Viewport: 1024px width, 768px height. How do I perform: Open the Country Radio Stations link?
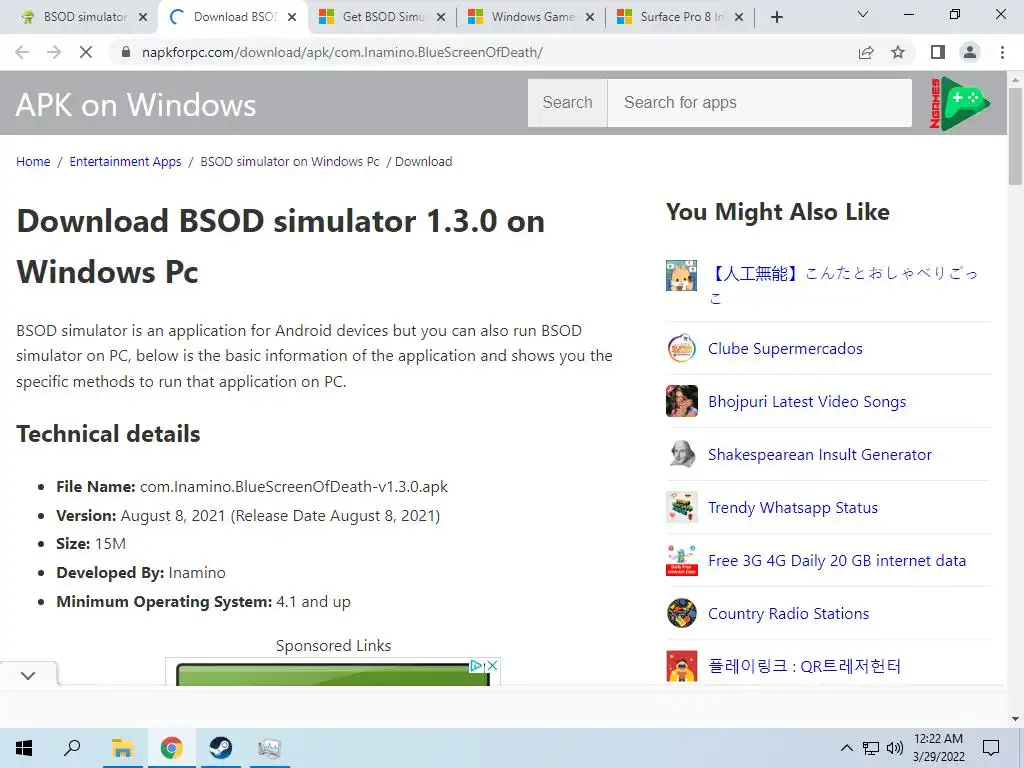click(788, 613)
